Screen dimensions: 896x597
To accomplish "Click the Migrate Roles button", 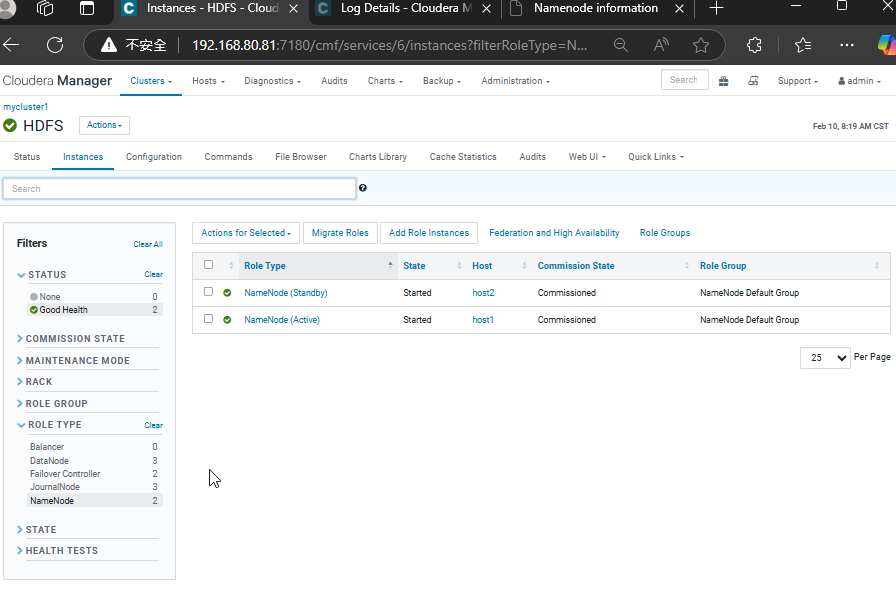I will (x=340, y=233).
